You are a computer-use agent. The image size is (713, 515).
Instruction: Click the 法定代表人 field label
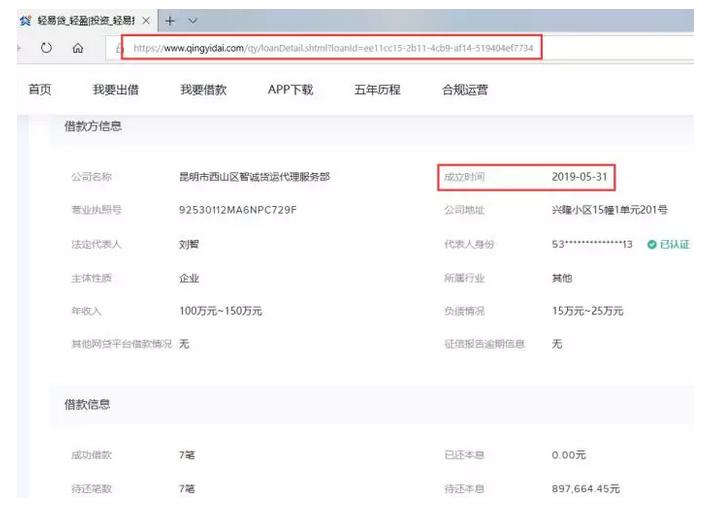(x=96, y=245)
